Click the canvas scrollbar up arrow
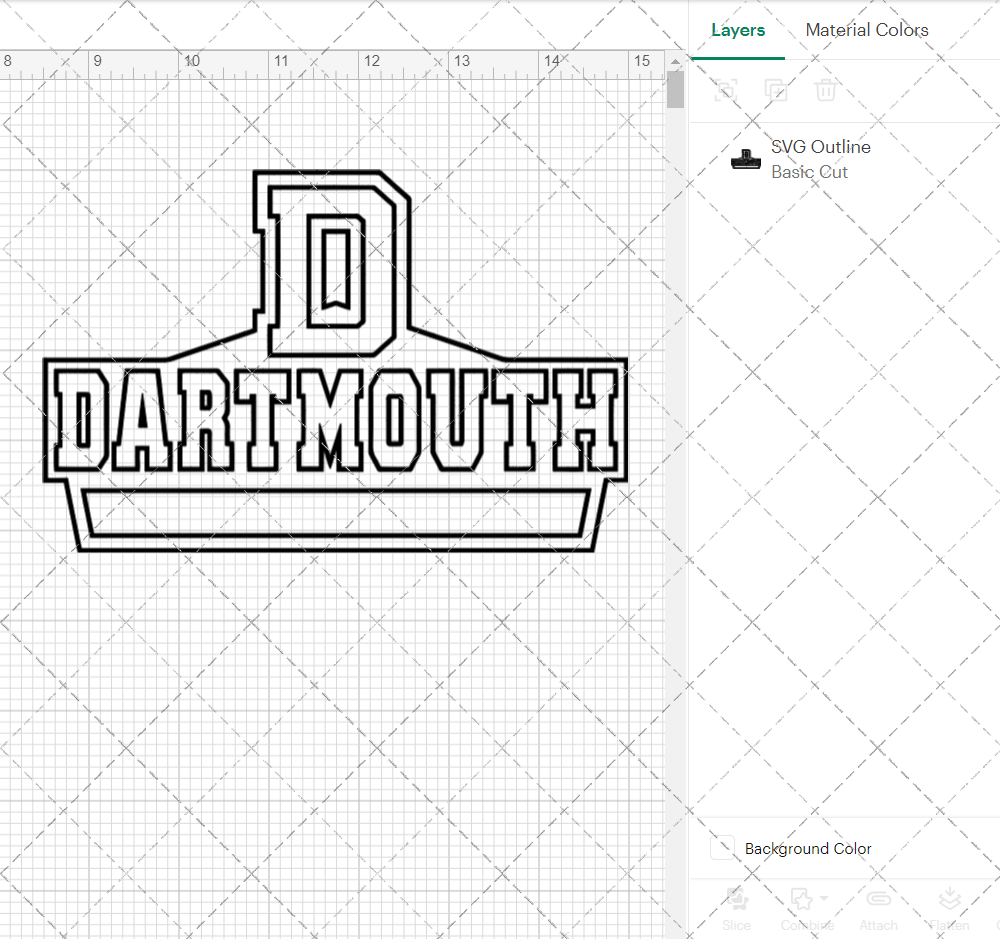Image resolution: width=1000 pixels, height=939 pixels. [x=675, y=61]
